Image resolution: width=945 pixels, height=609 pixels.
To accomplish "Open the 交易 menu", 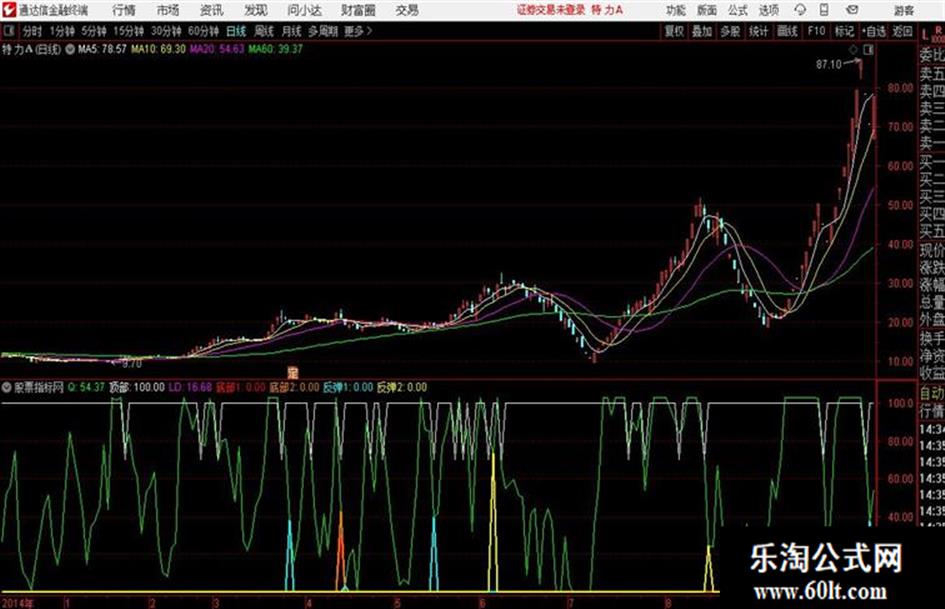I will pyautogui.click(x=407, y=10).
